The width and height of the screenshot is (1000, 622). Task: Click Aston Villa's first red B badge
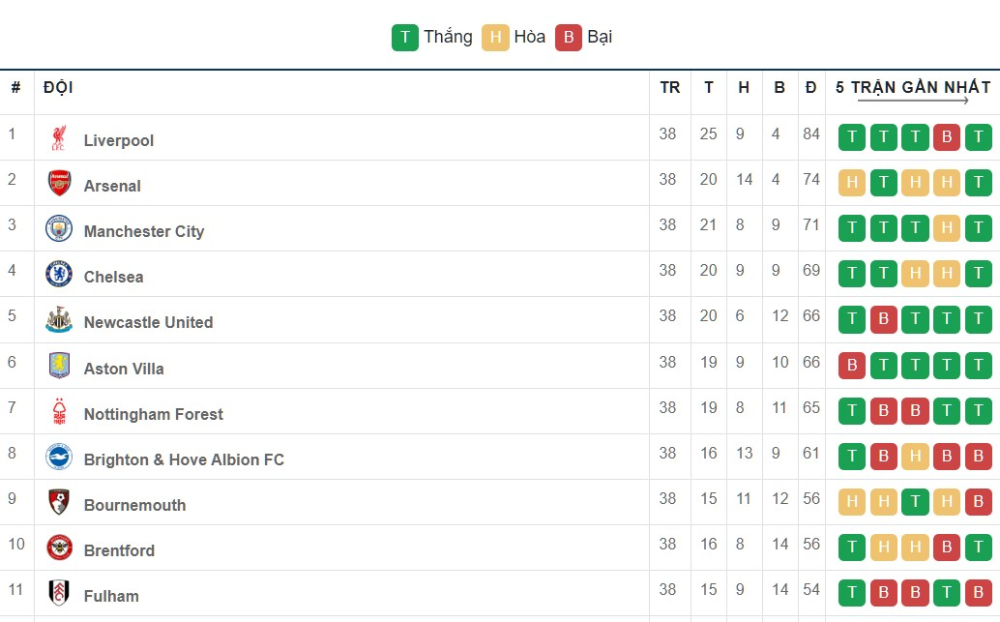851,365
